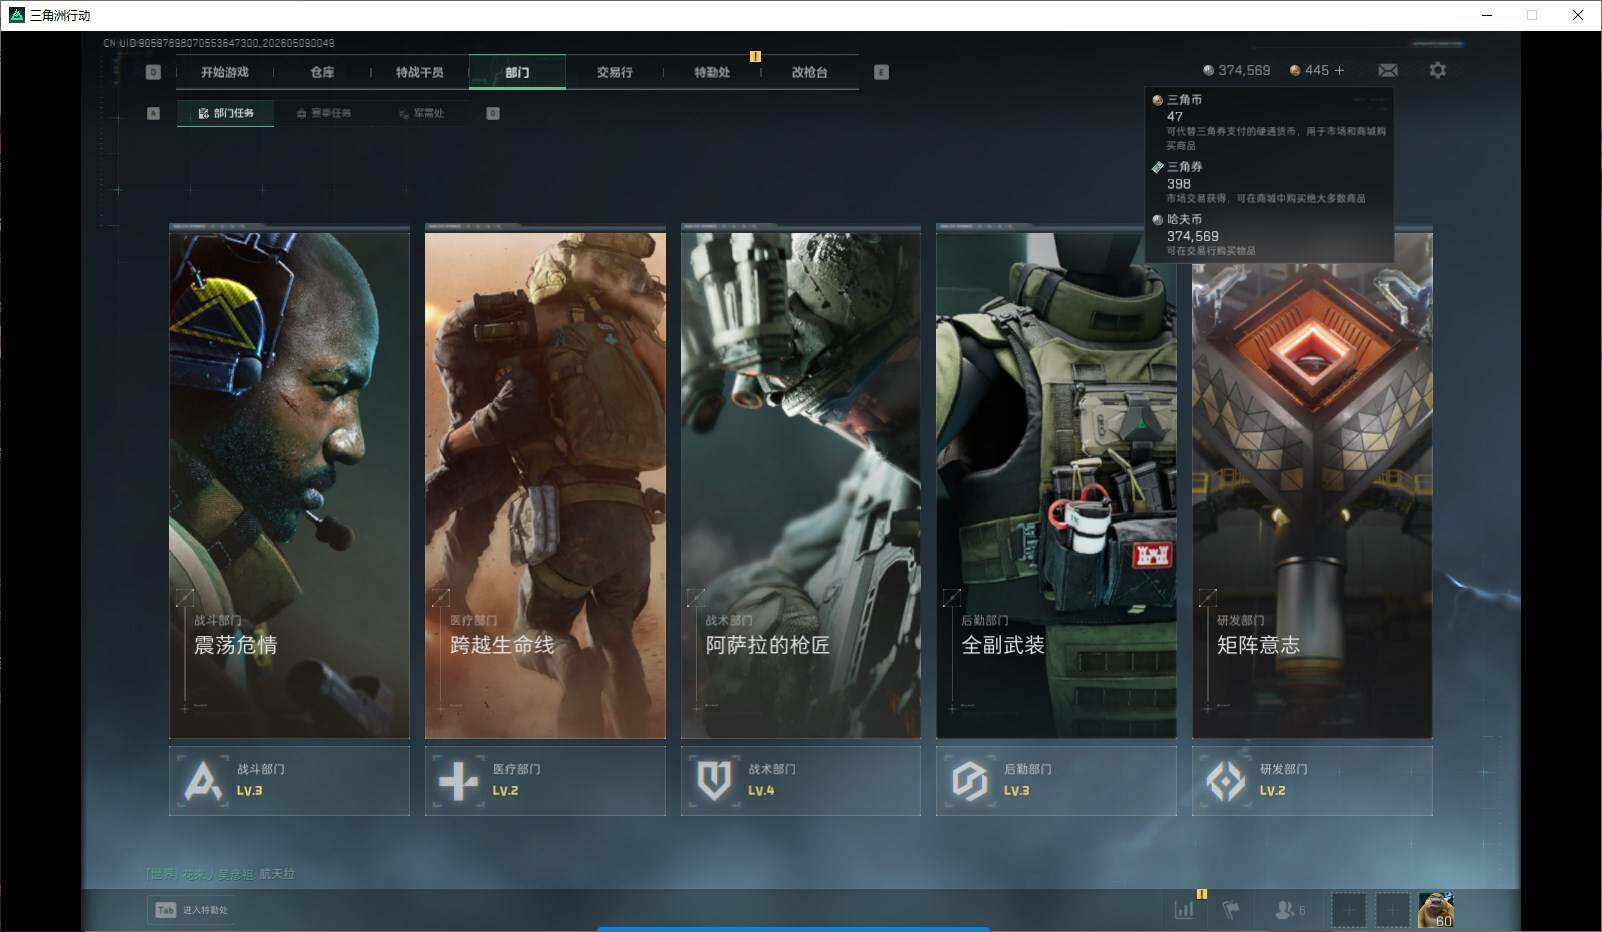Click the Tab 进入特勤处 button
Viewport: 1602px width, 932px height.
pyautogui.click(x=191, y=910)
